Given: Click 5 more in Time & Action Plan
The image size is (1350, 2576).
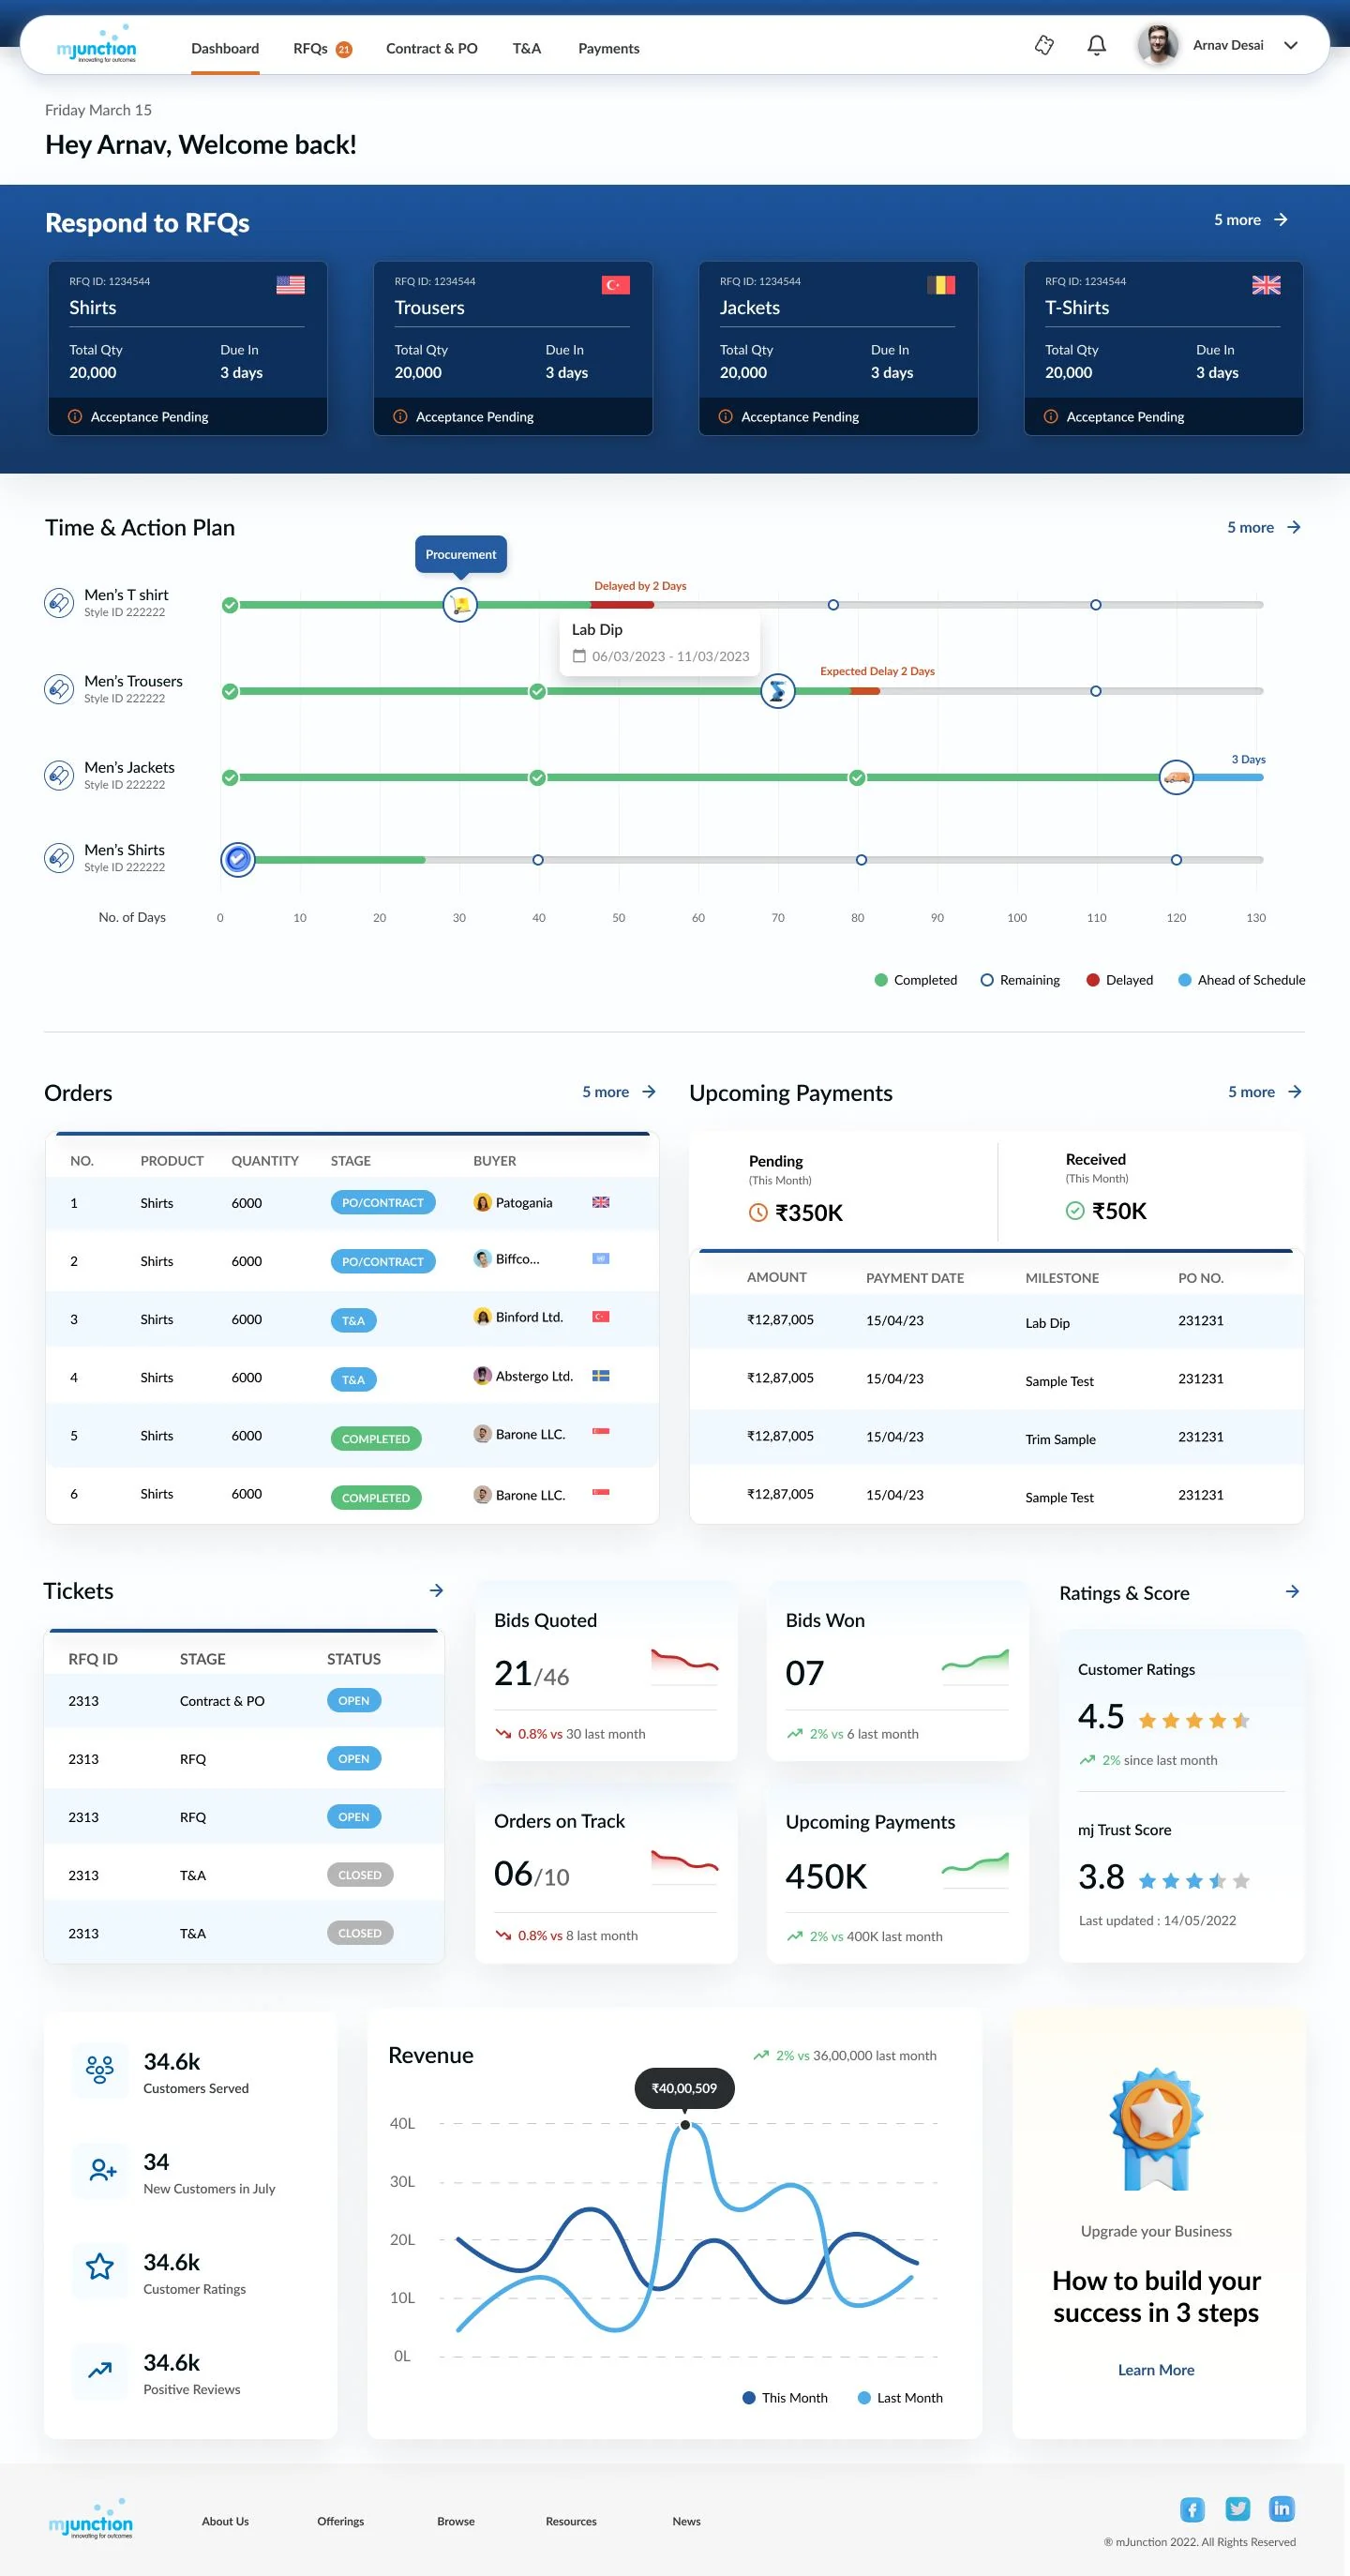Looking at the screenshot, I should (1264, 527).
